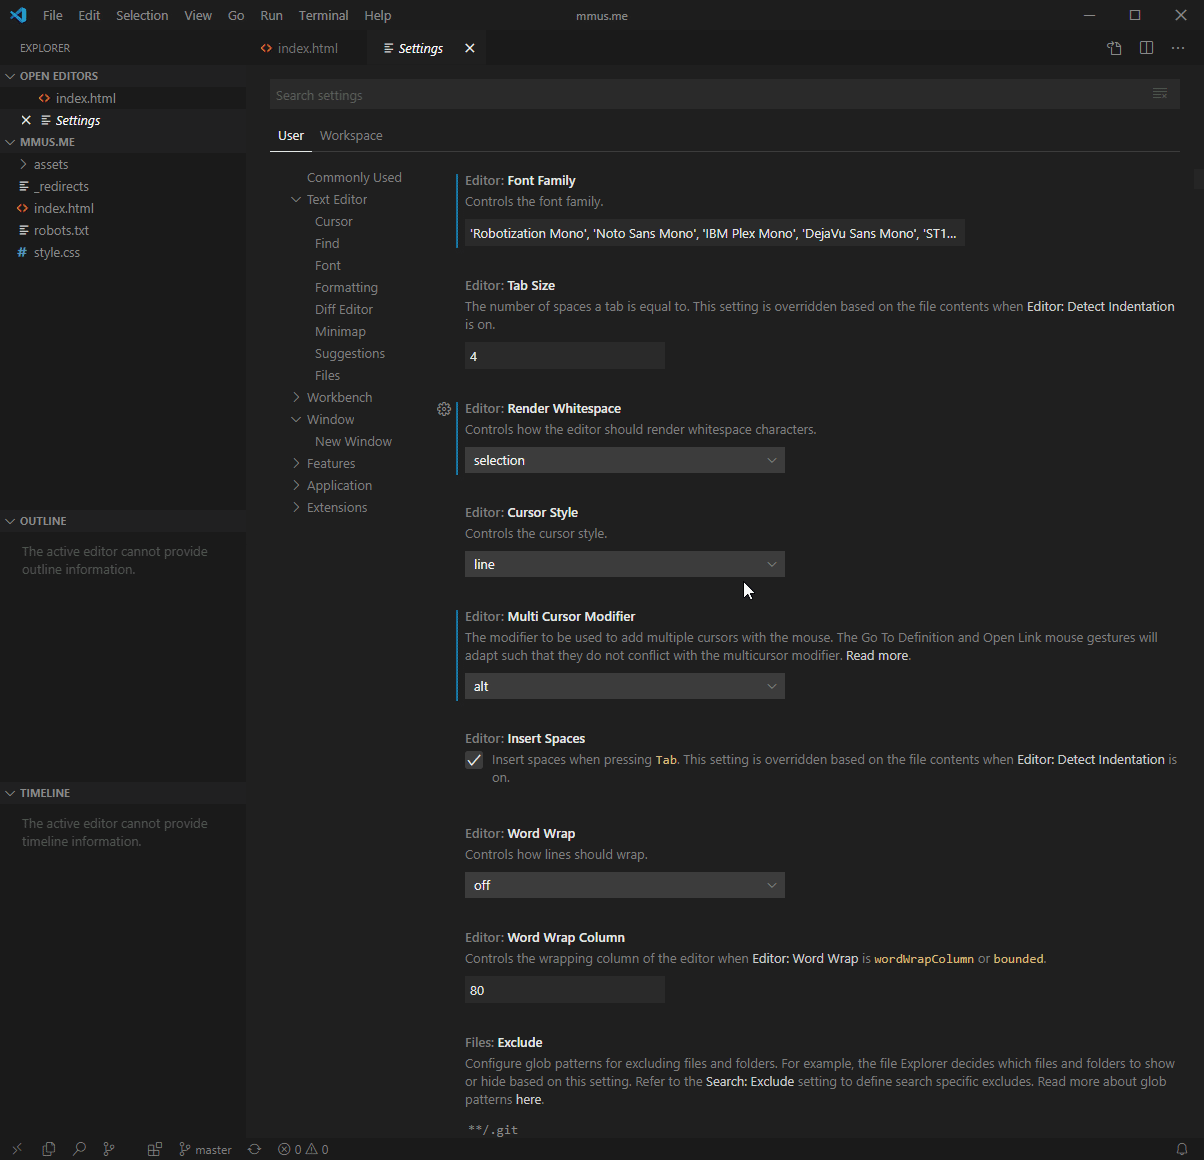The image size is (1204, 1160).
Task: Click the VS Code logo icon
Action: pos(18,15)
